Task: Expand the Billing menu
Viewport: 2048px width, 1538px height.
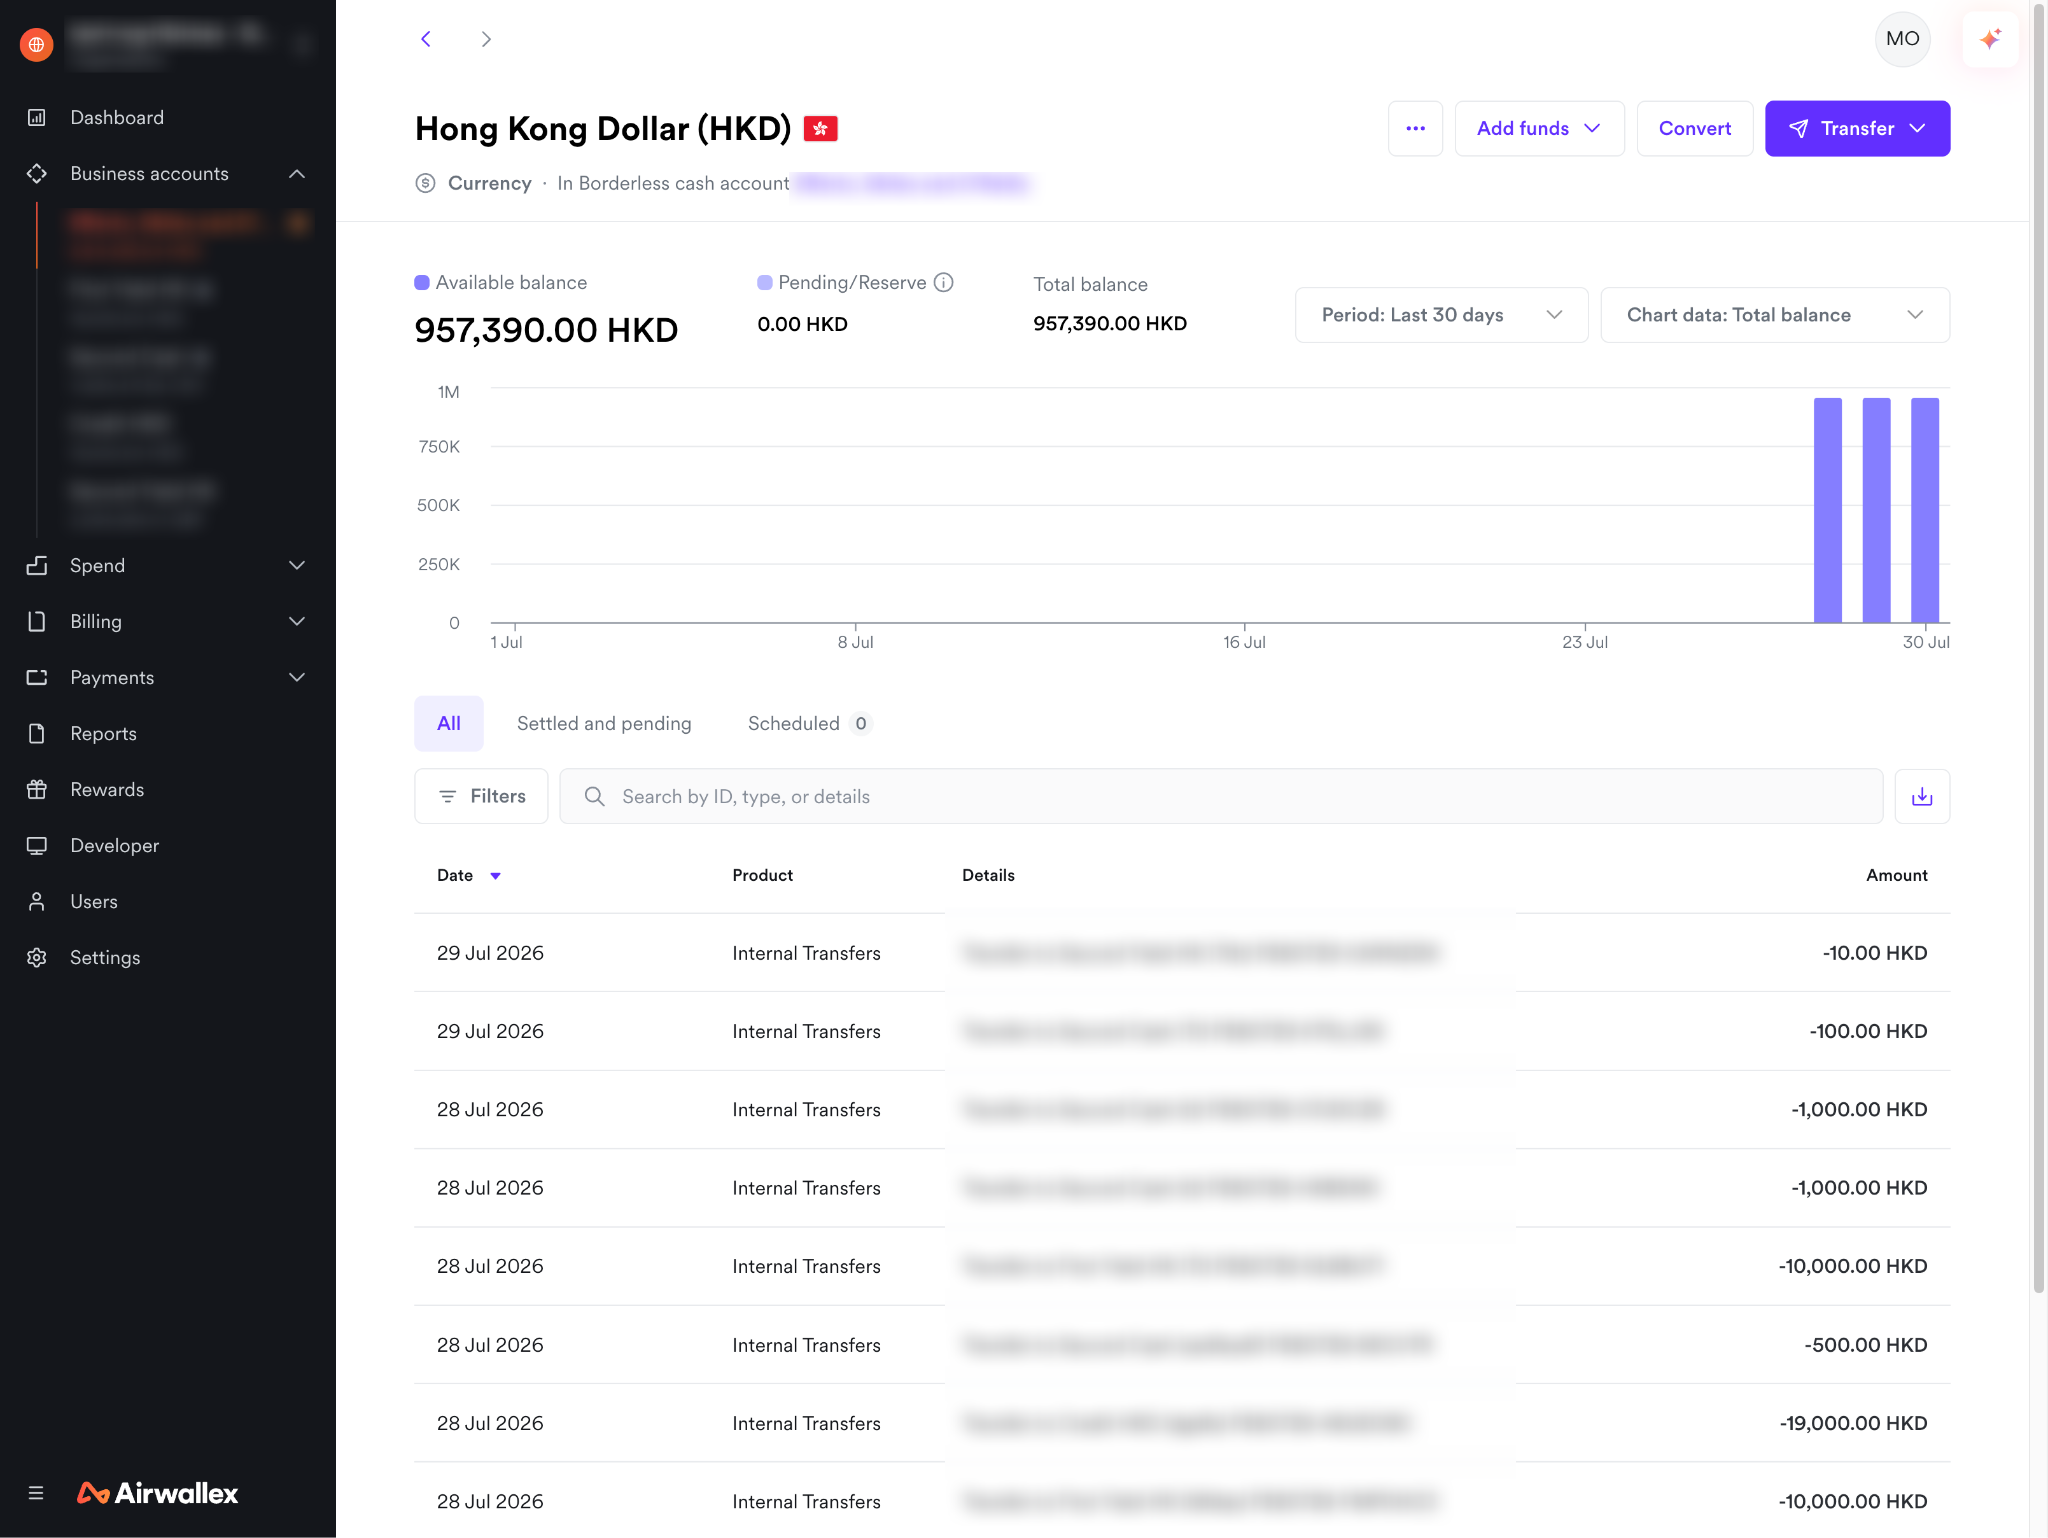Action: (x=297, y=622)
